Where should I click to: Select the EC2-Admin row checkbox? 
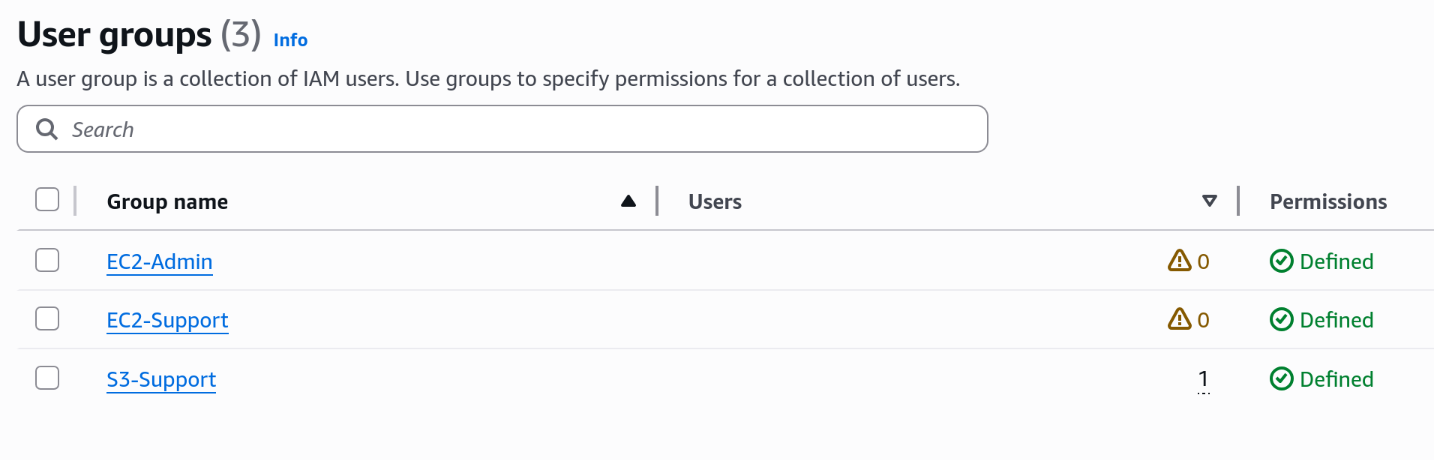click(x=47, y=260)
